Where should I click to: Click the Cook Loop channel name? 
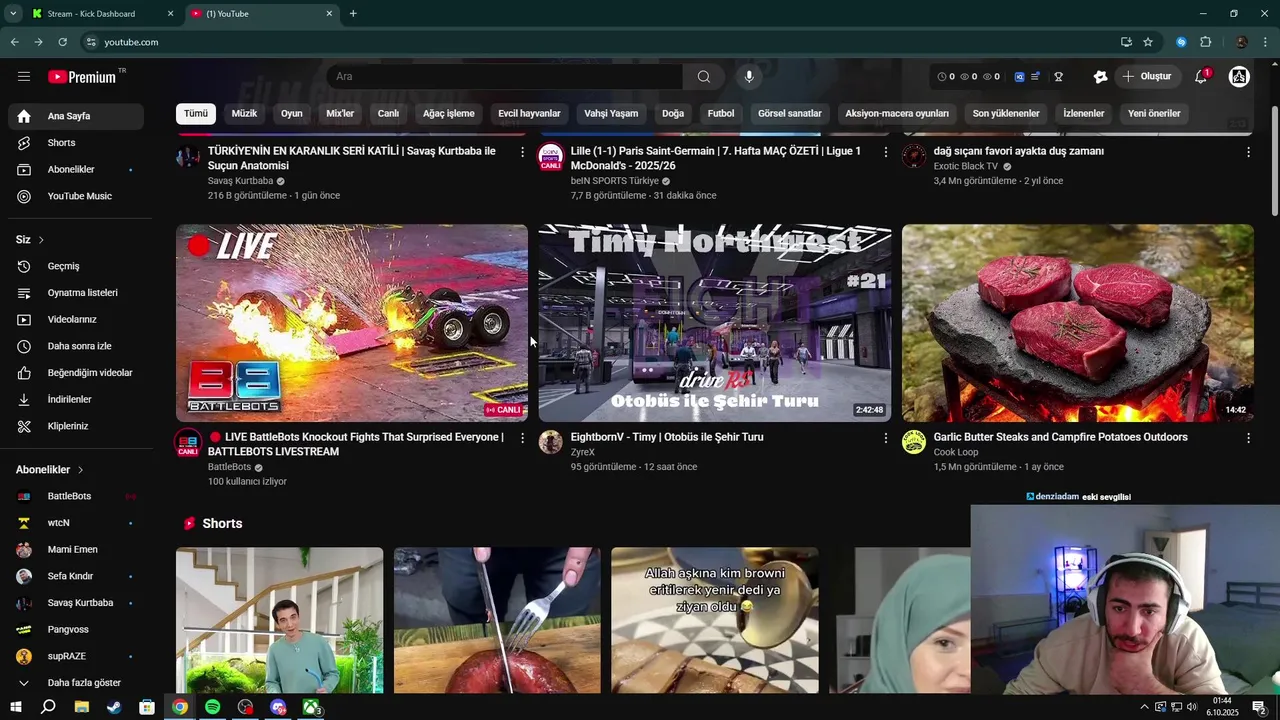(956, 452)
